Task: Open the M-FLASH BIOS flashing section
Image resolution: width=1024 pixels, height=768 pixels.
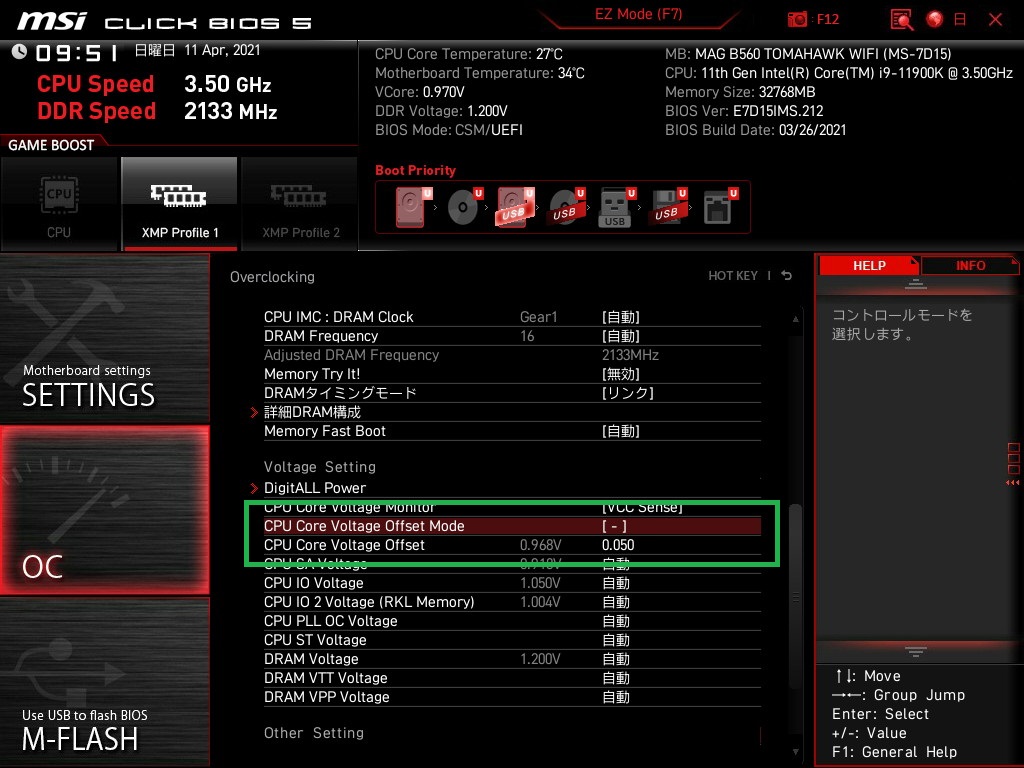Action: point(104,682)
